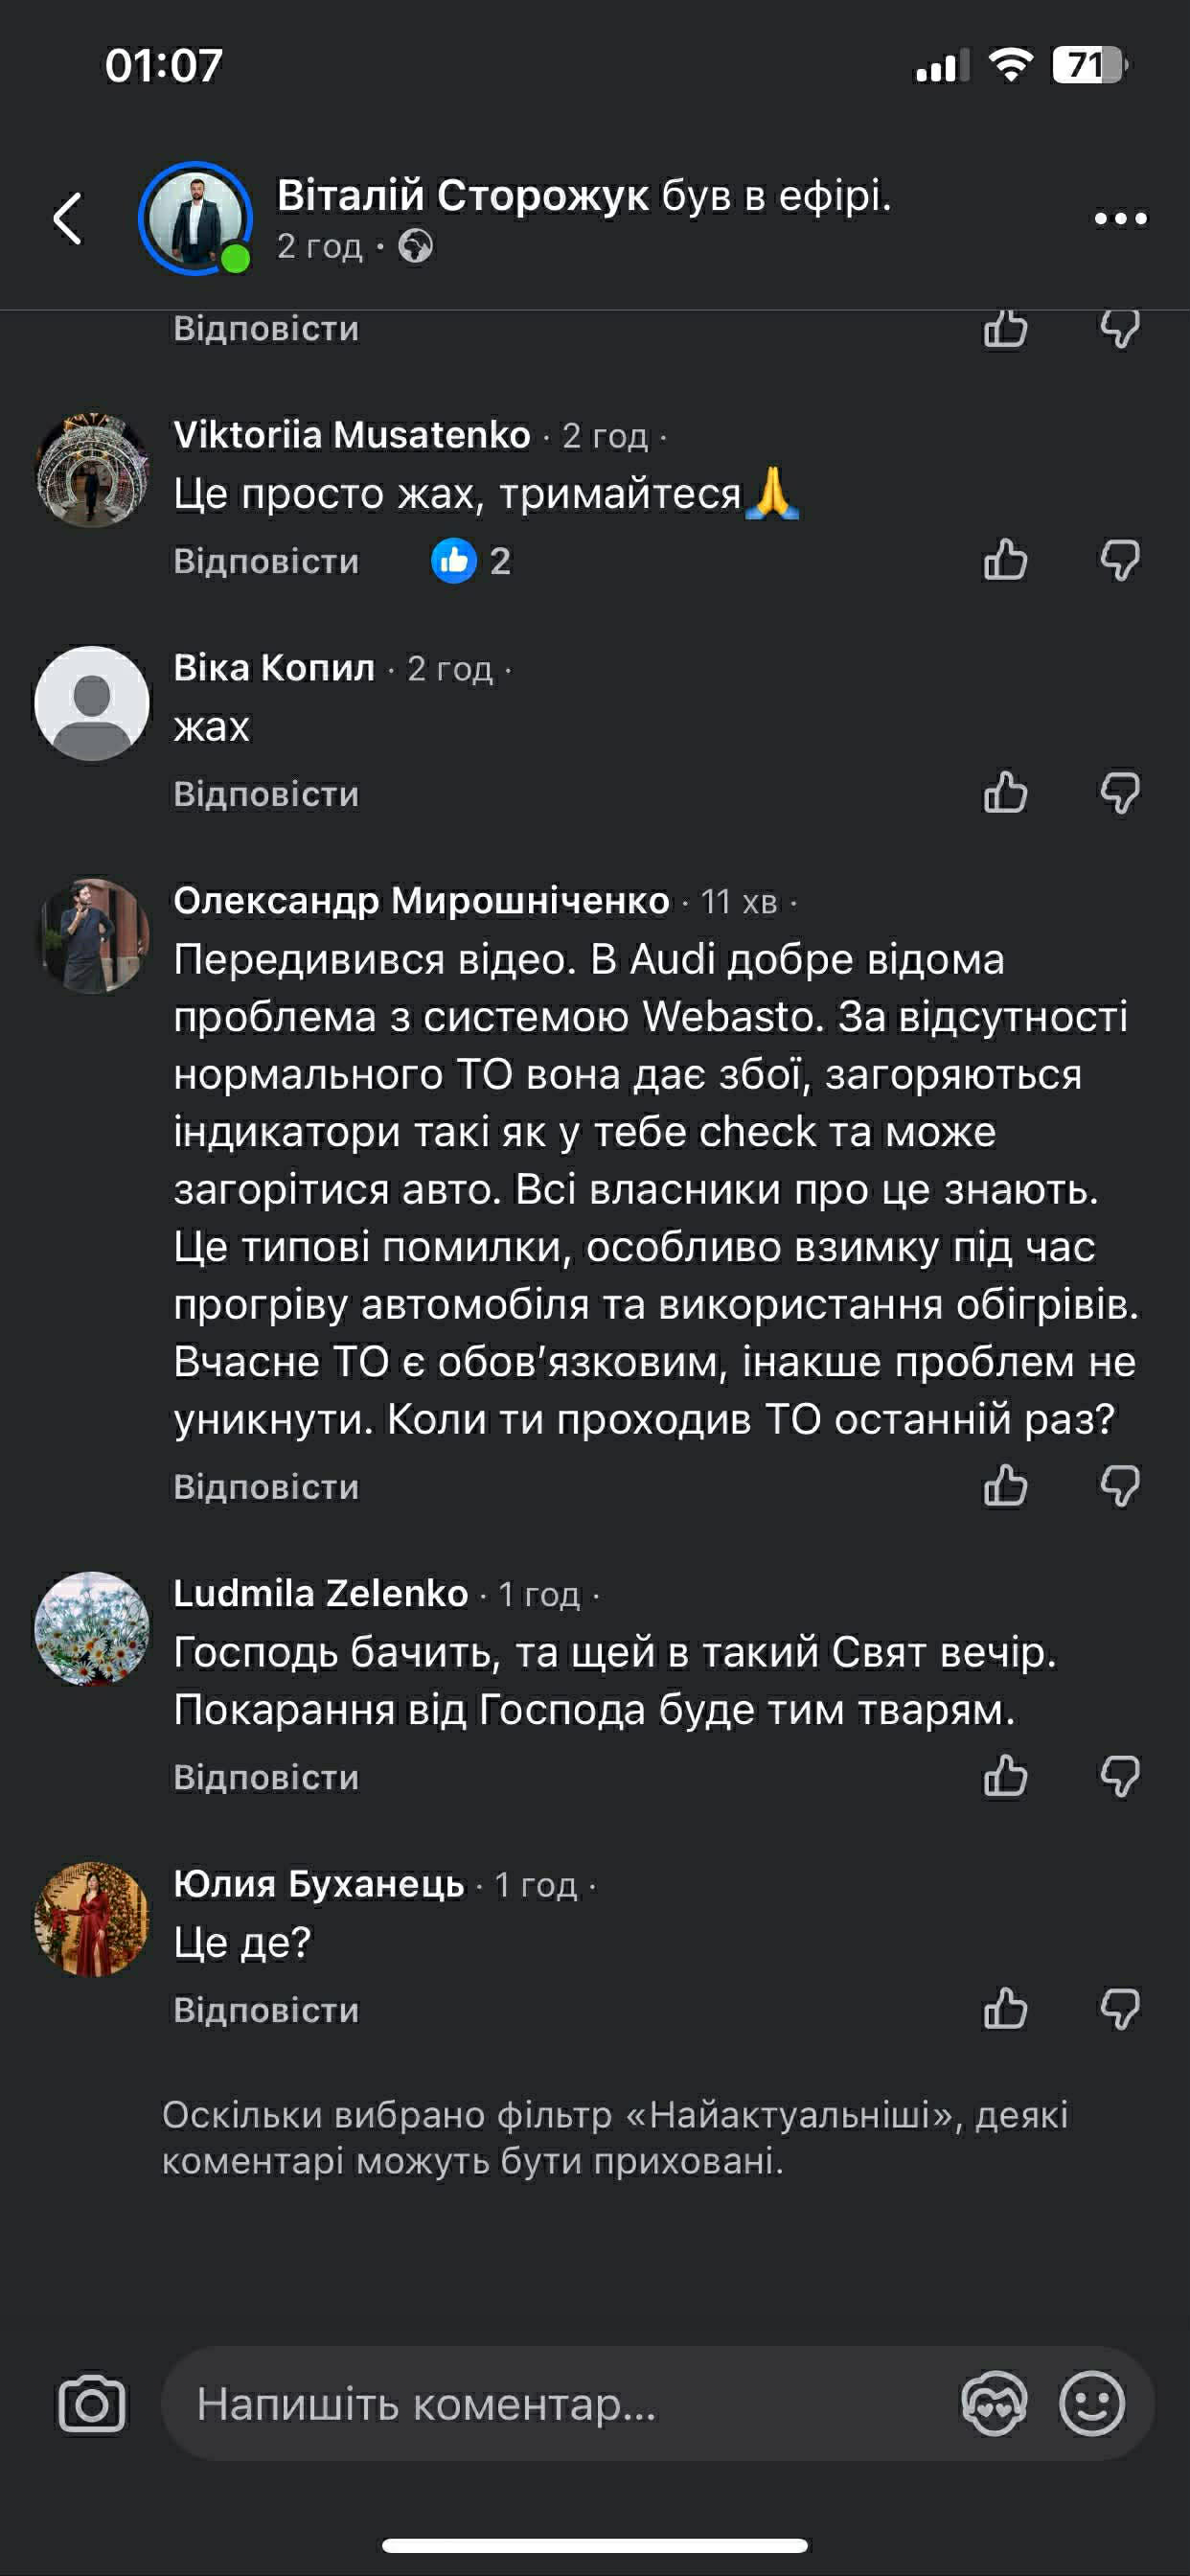The height and width of the screenshot is (2576, 1190).
Task: Open Віталій Сторожук's profile picture
Action: tap(194, 218)
